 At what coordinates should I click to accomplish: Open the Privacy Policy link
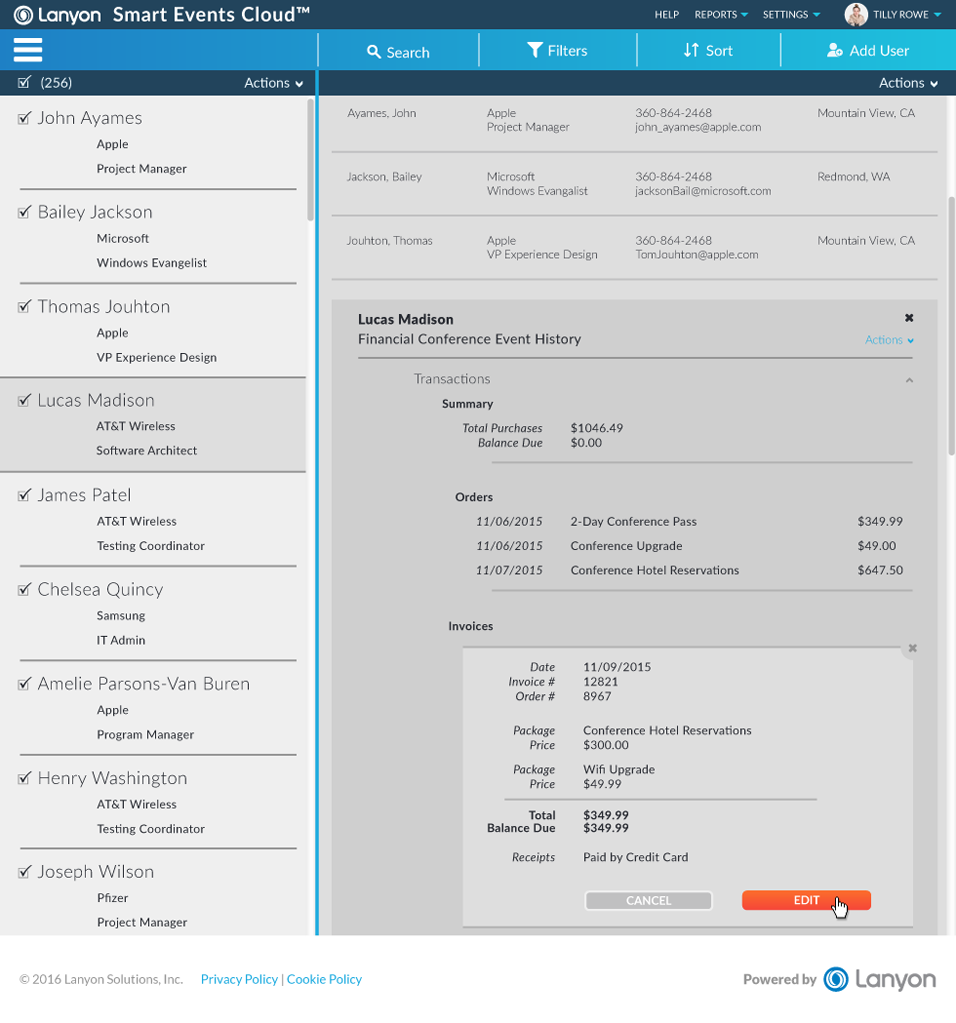coord(239,979)
